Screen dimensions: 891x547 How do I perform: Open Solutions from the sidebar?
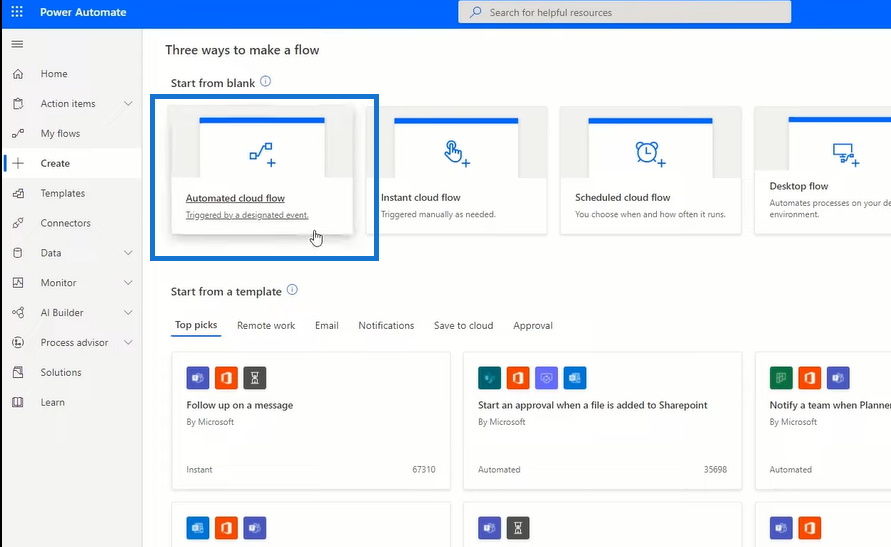point(61,373)
